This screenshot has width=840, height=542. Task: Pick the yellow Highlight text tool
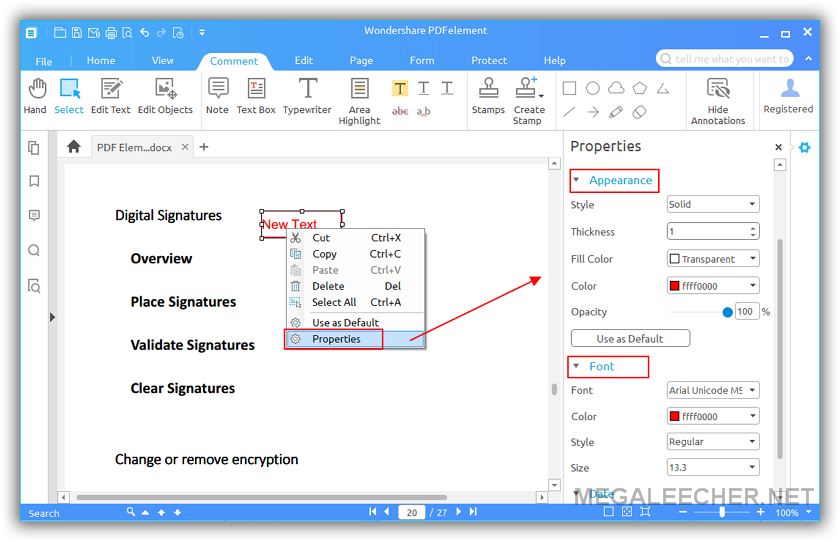click(x=400, y=88)
